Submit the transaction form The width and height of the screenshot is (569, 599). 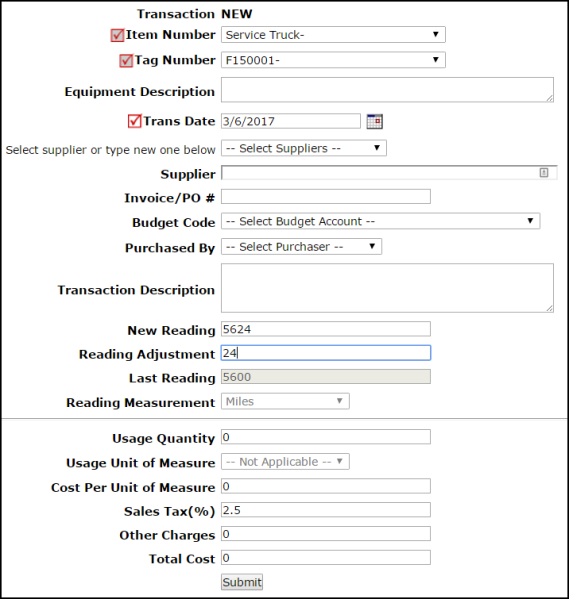242,582
